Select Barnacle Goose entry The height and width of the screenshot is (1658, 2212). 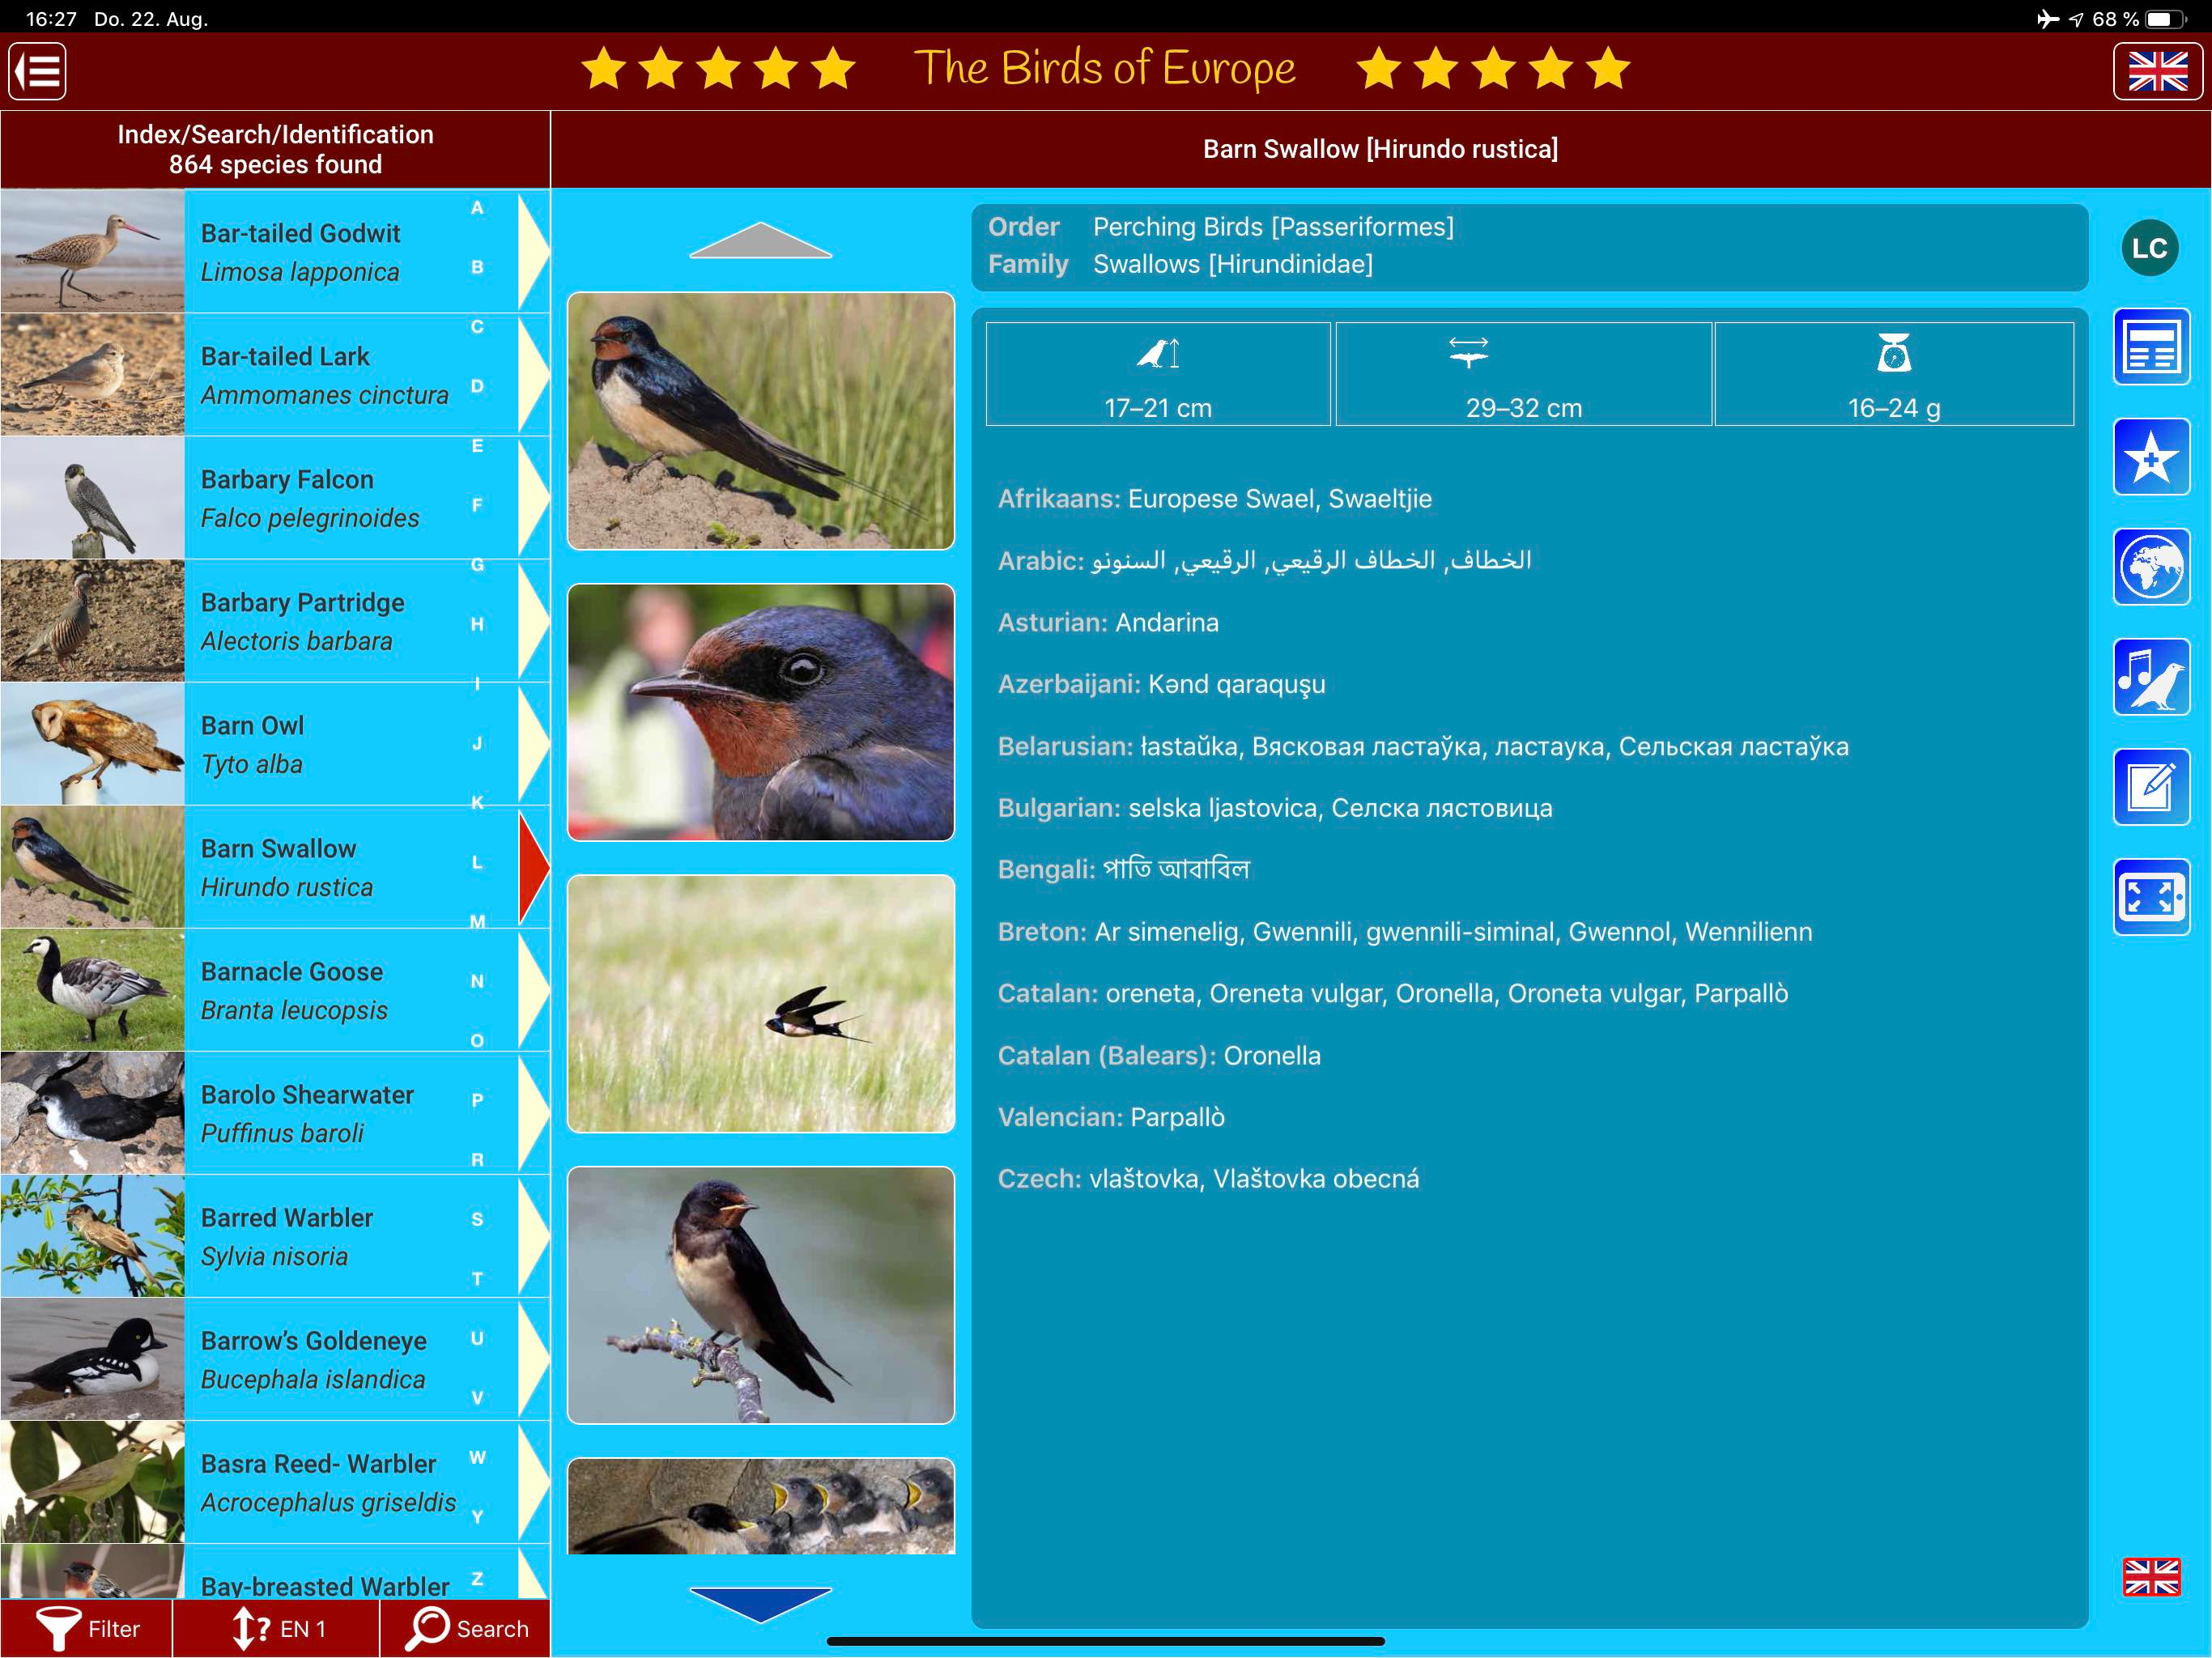(x=275, y=989)
